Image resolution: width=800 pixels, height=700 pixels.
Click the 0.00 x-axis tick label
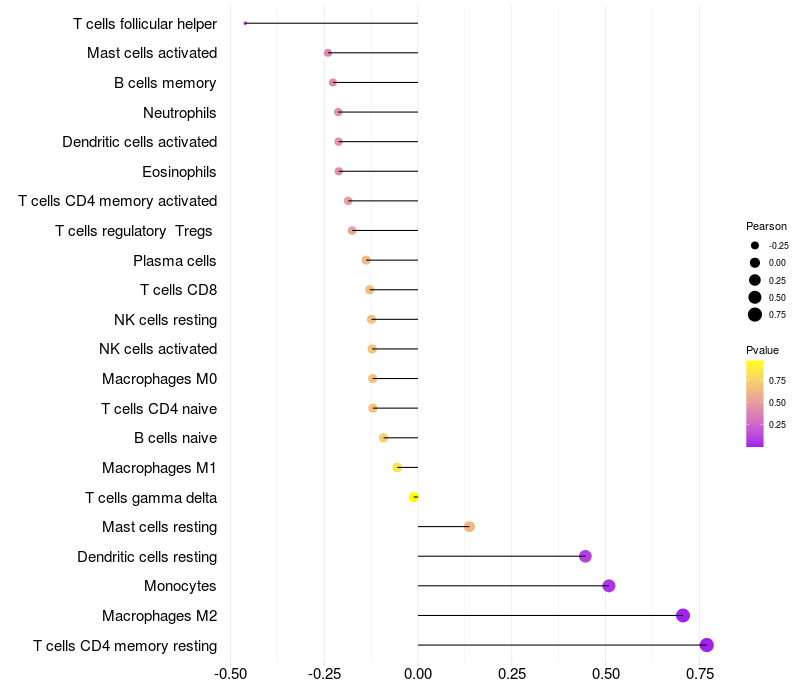click(x=418, y=674)
